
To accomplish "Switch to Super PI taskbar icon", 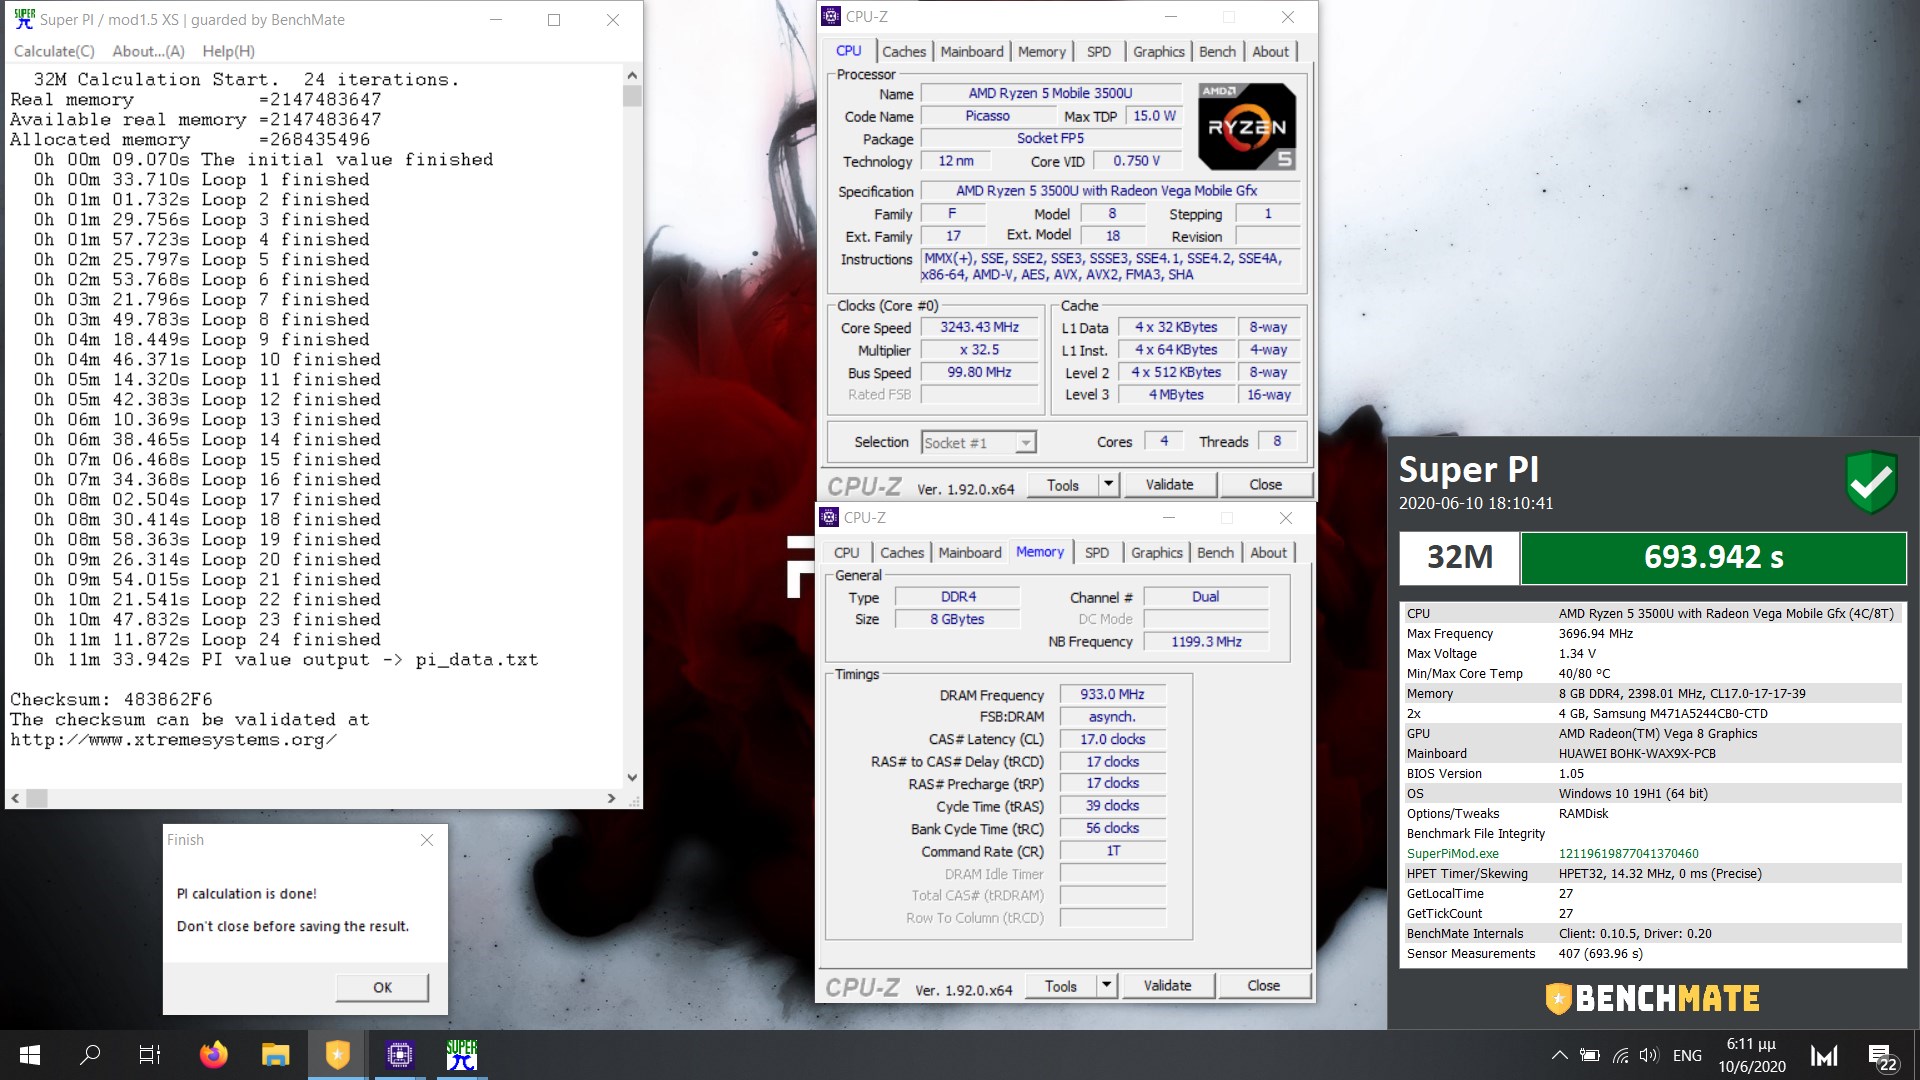I will [461, 1055].
